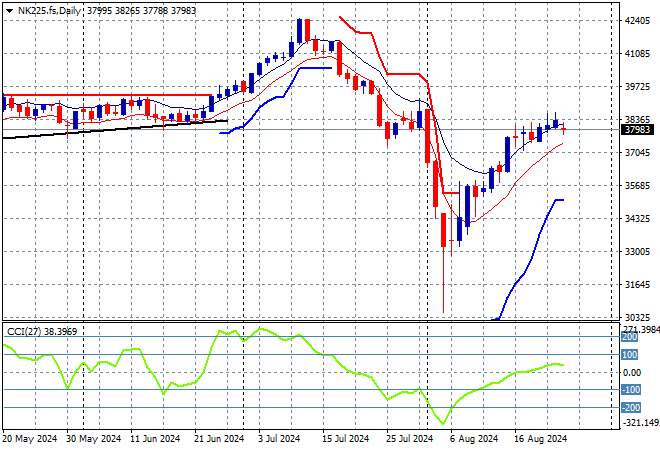Screen dimensions: 660x450
Task: Click the 20 May 2024 date label
Action: (x=27, y=438)
